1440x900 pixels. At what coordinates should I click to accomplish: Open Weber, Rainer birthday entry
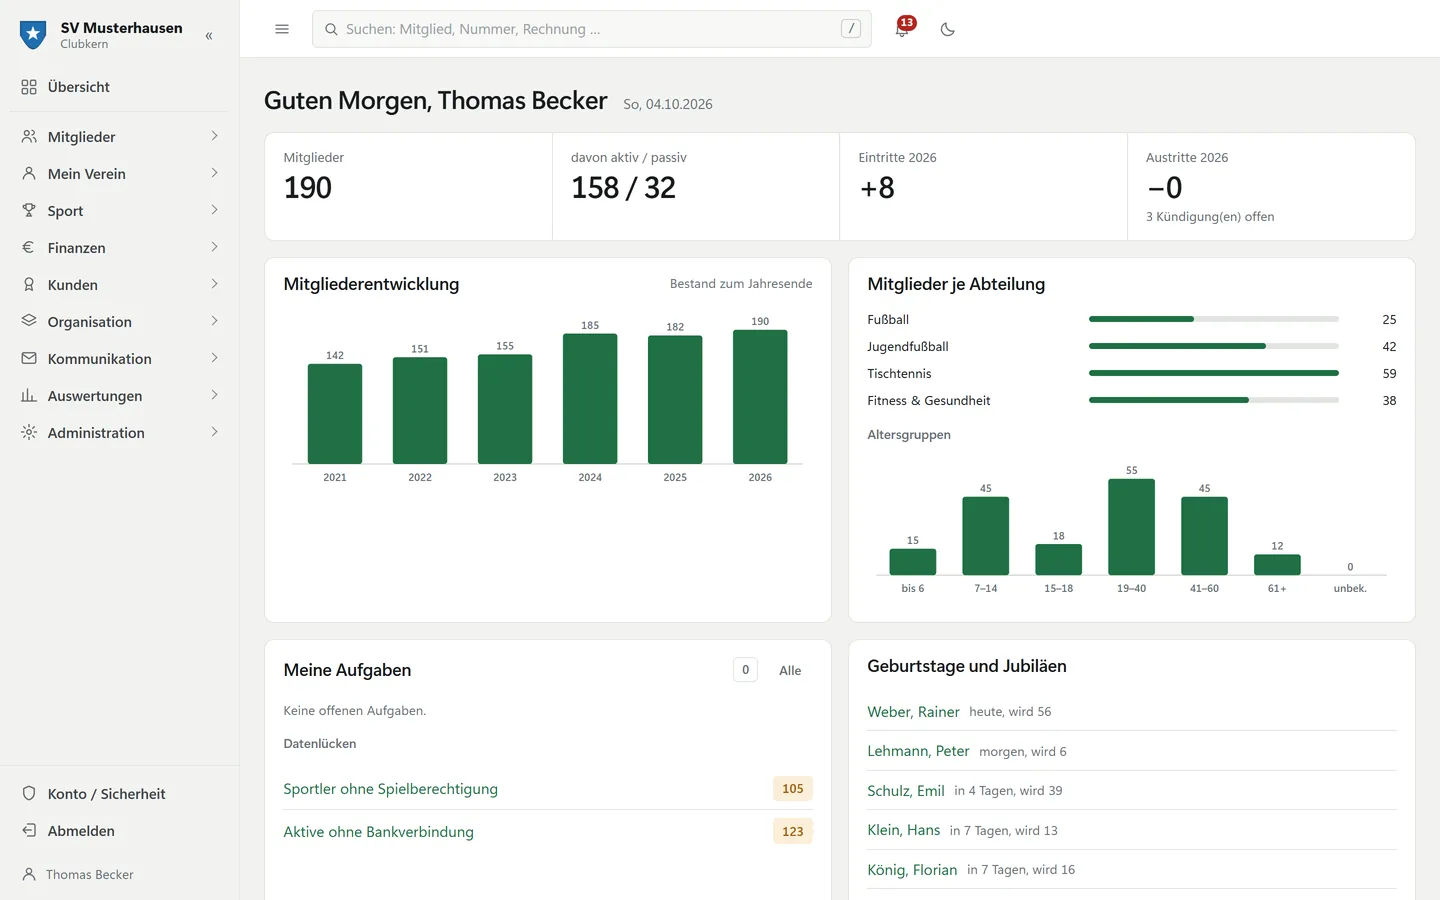(913, 712)
